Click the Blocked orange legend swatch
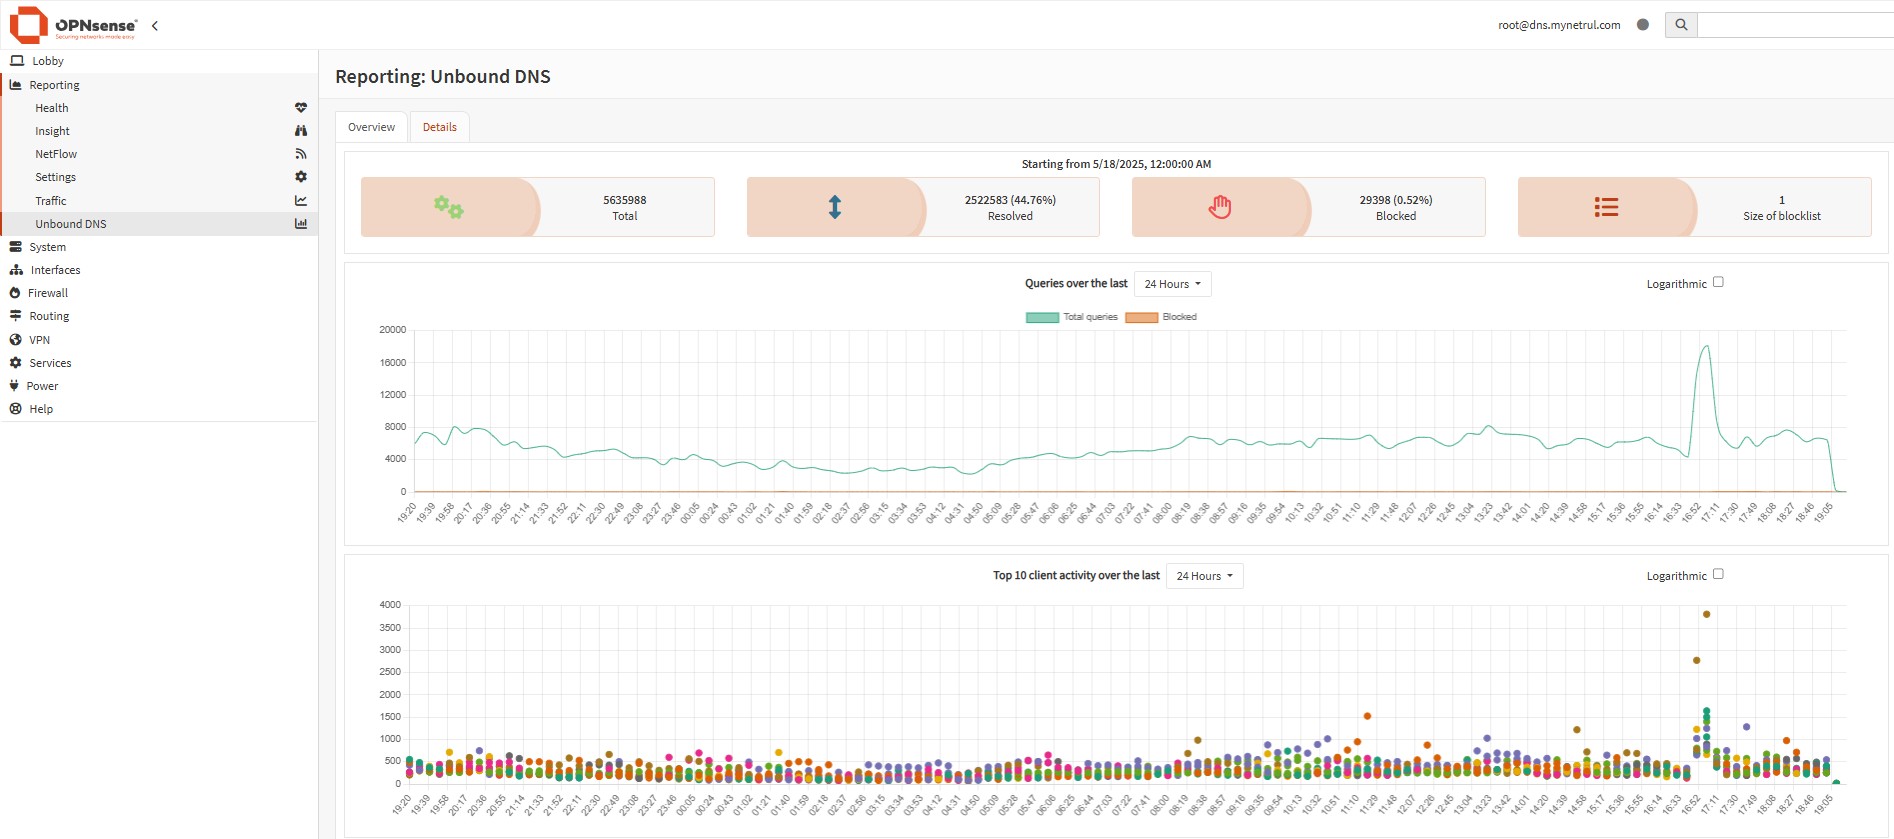Screen dimensions: 1894x839 tap(1141, 317)
